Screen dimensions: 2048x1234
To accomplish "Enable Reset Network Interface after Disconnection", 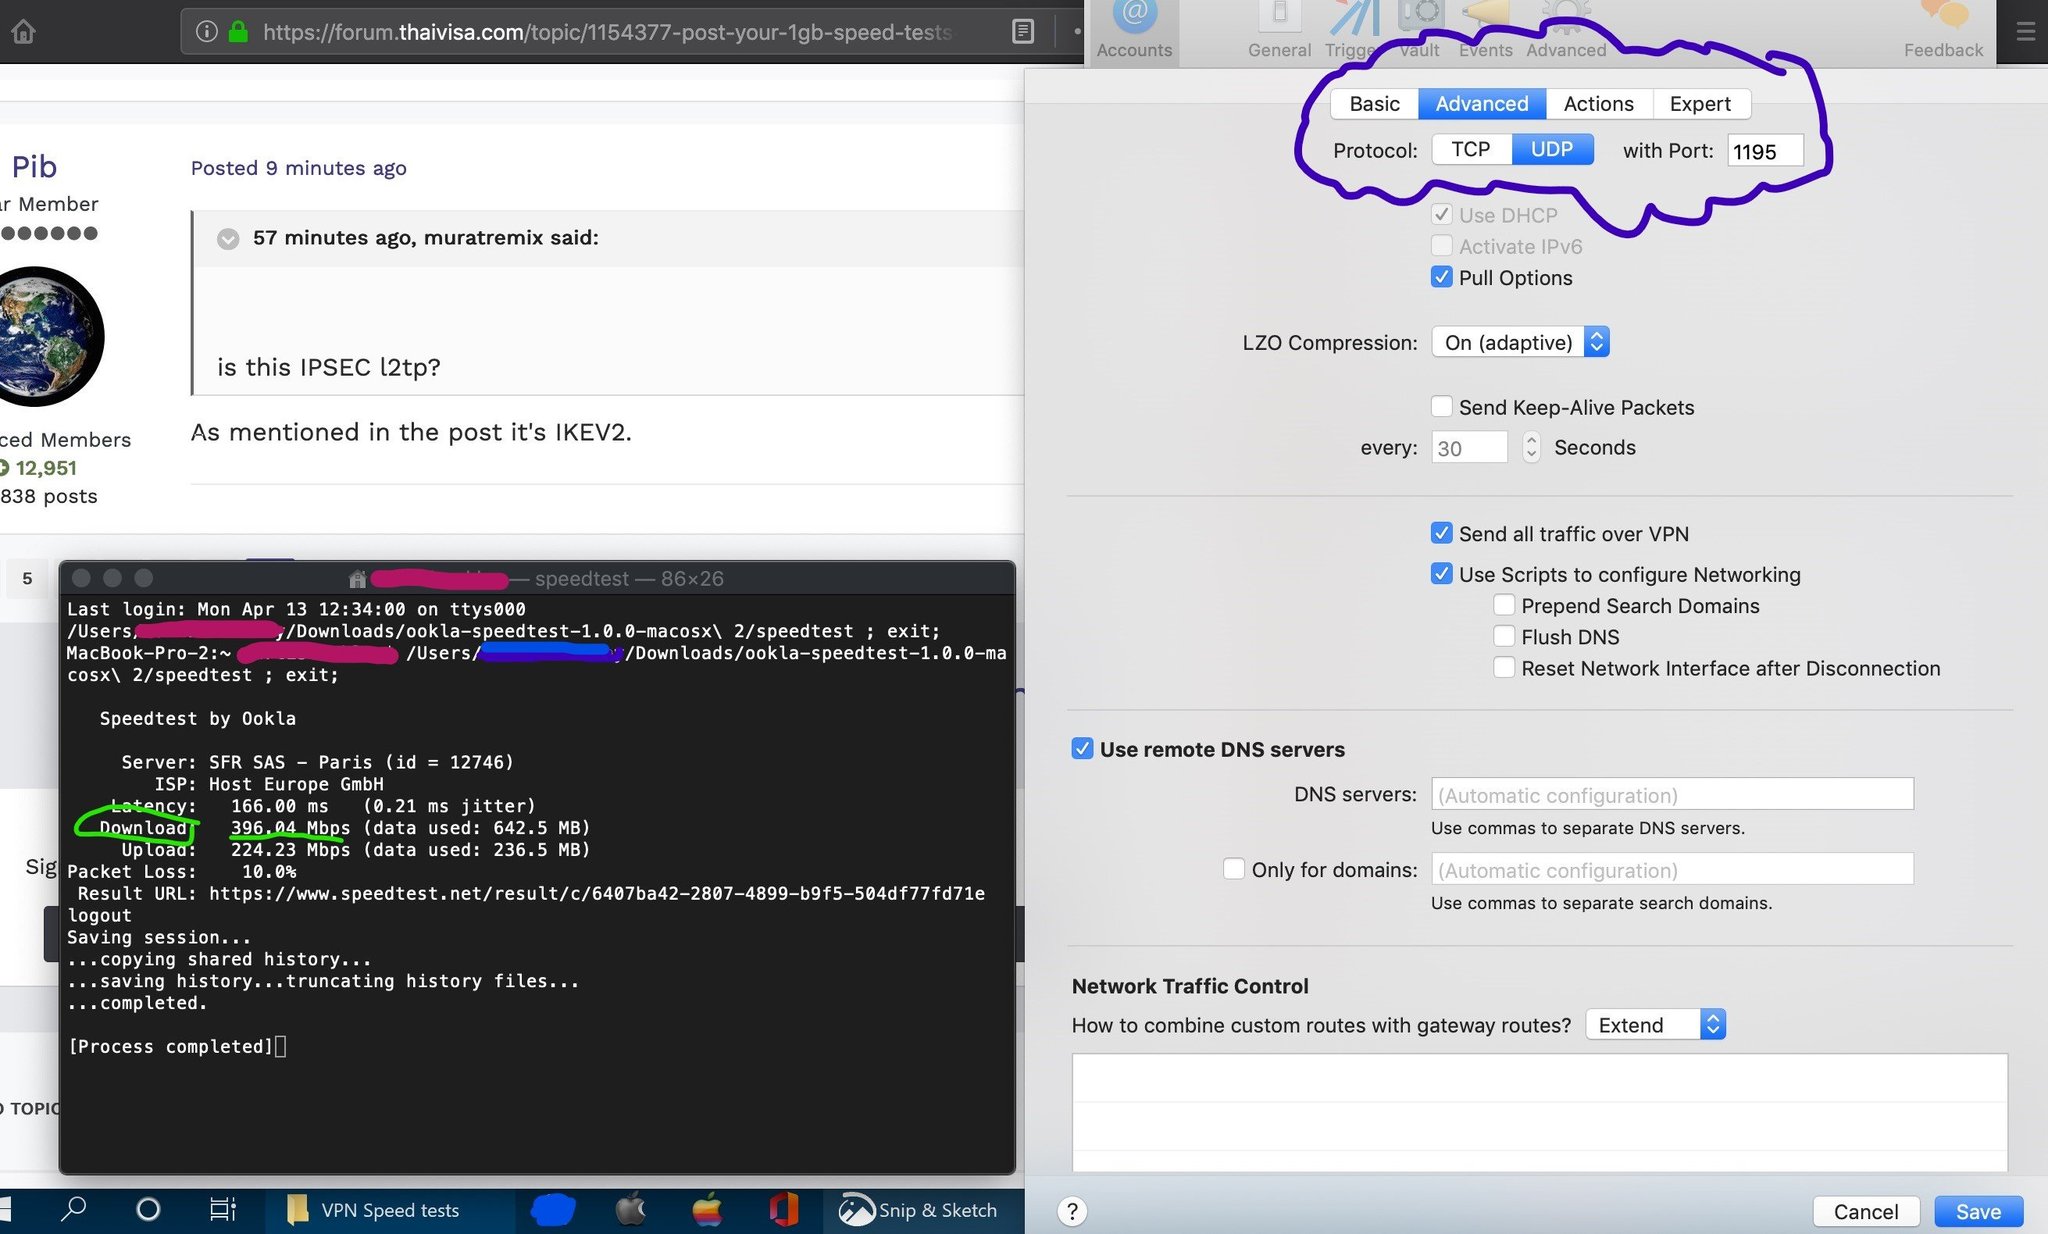I will (1504, 667).
